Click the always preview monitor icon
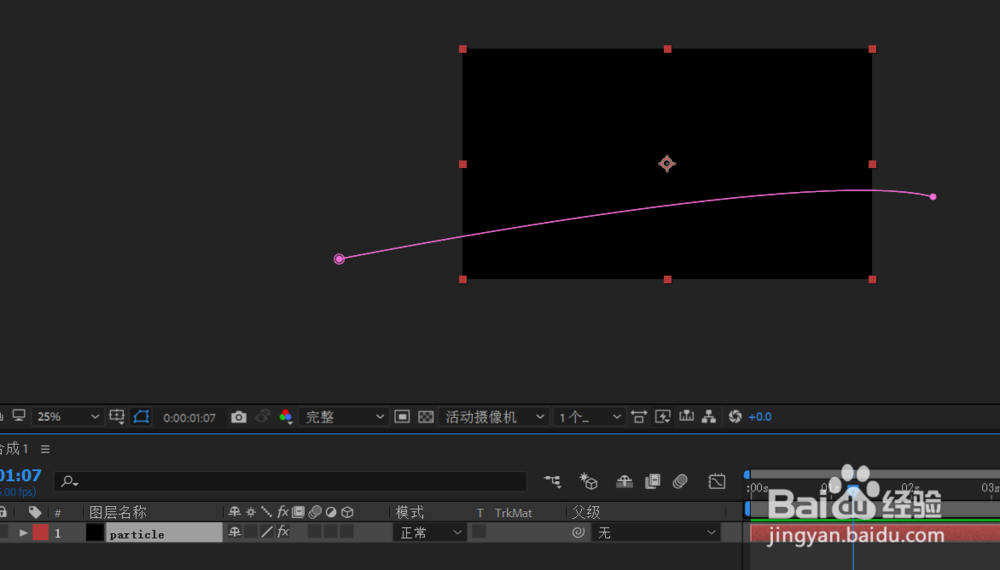1000x570 pixels. (19, 416)
